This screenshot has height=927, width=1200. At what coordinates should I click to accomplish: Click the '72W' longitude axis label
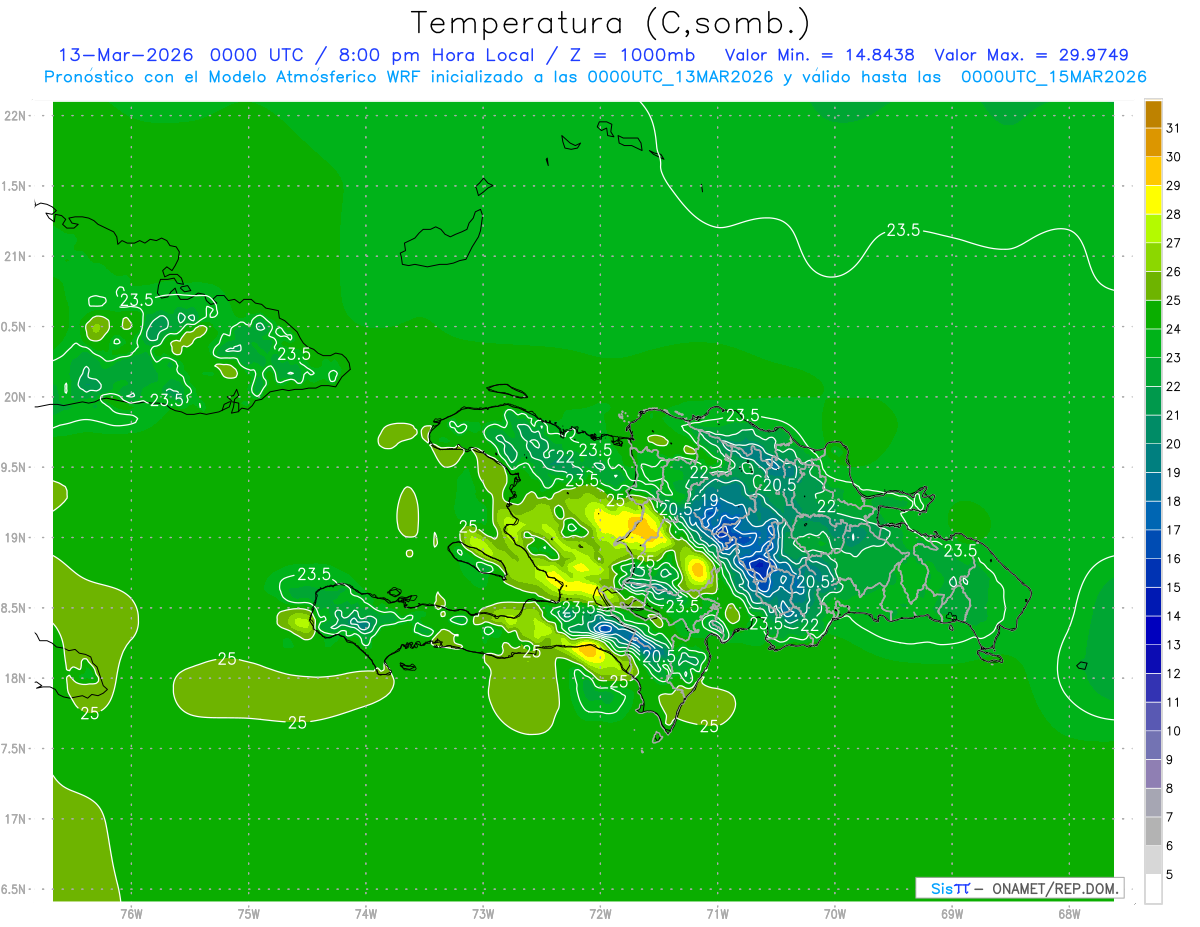pyautogui.click(x=600, y=913)
